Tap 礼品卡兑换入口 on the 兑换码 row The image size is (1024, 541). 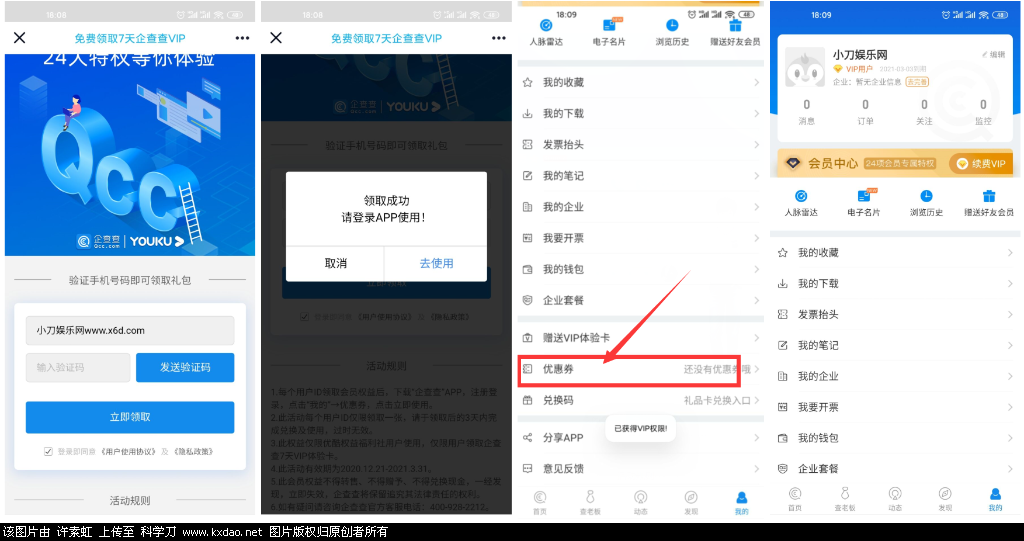click(x=717, y=401)
